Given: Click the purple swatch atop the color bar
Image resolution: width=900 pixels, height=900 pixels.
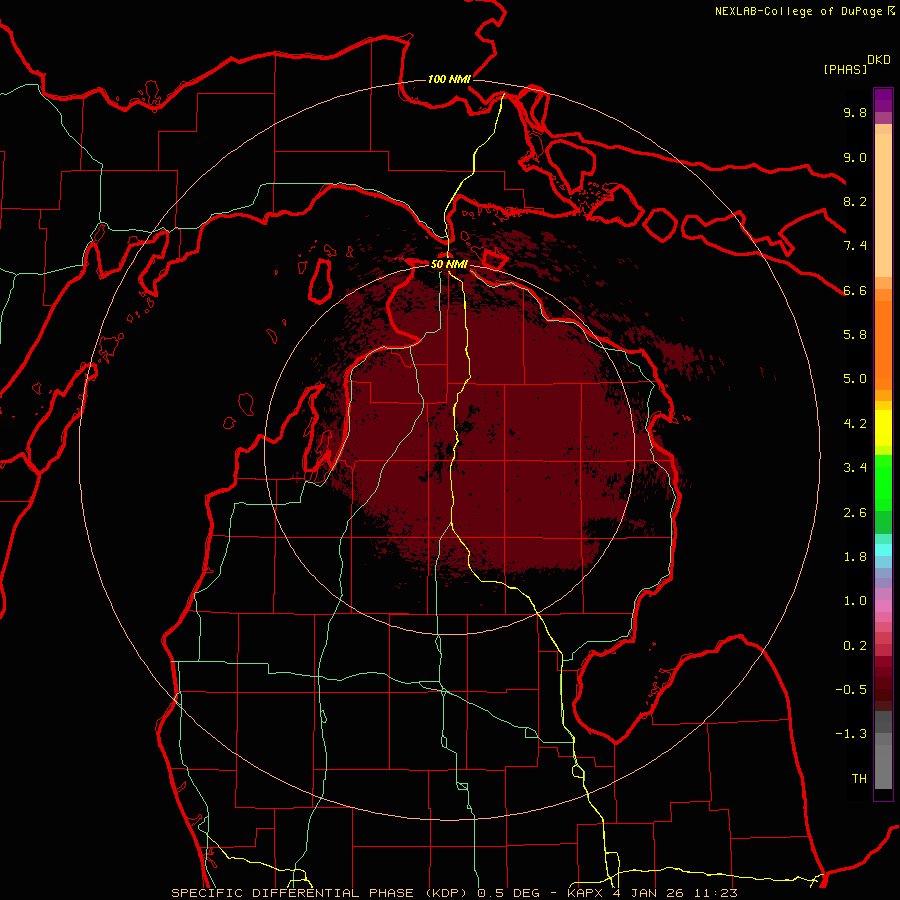Looking at the screenshot, I should 883,100.
